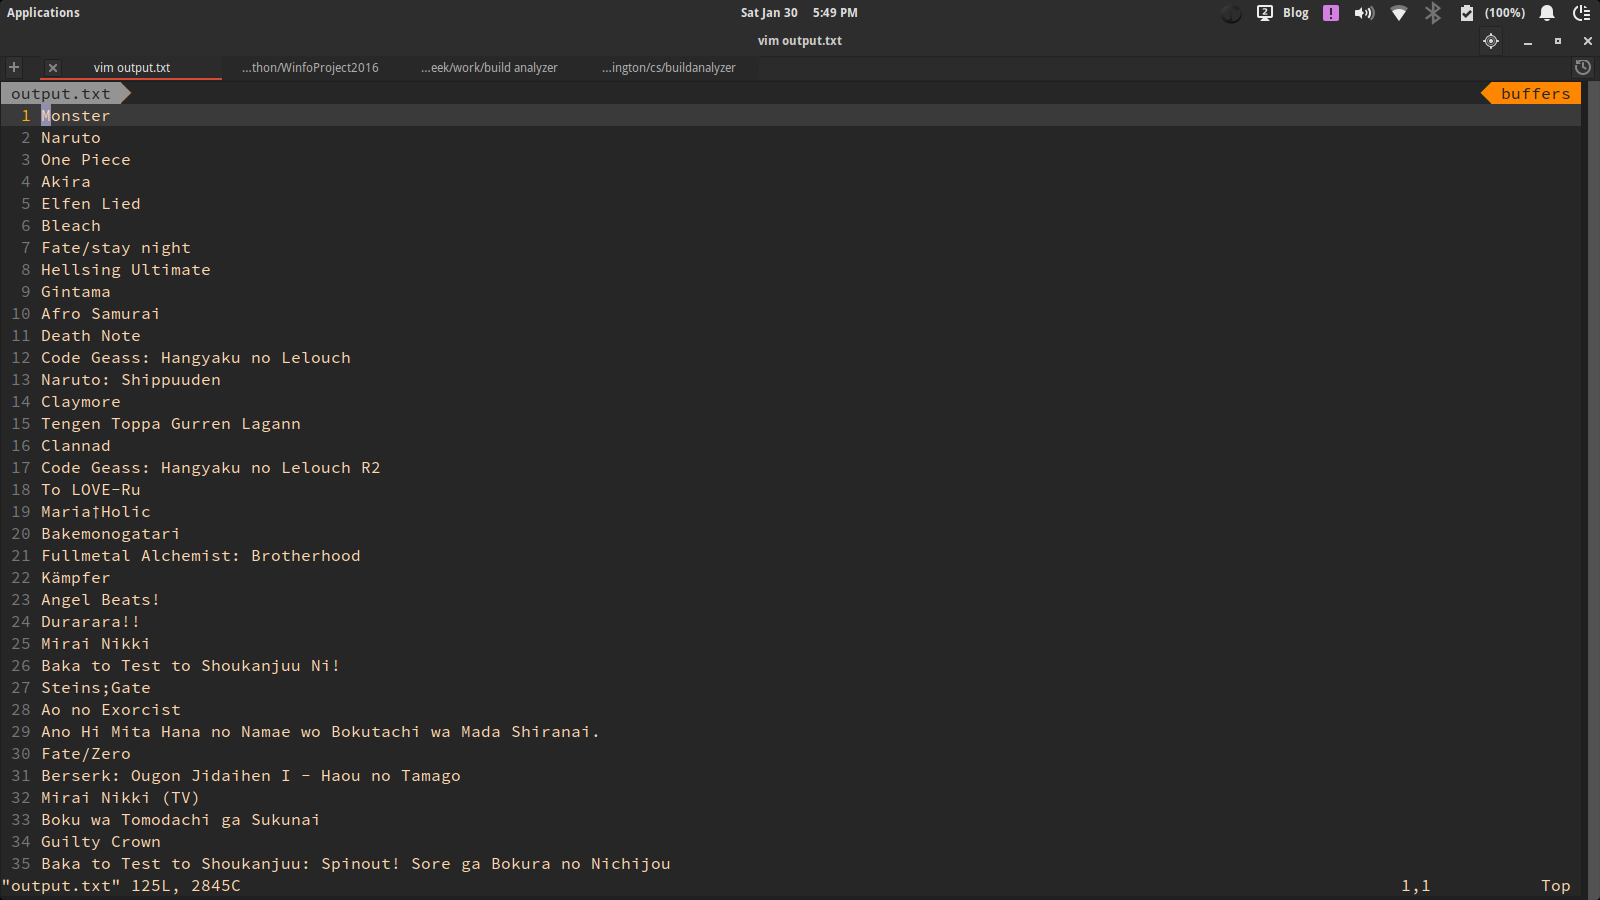Place cursor on line Claymore
The image size is (1600, 900).
point(81,402)
